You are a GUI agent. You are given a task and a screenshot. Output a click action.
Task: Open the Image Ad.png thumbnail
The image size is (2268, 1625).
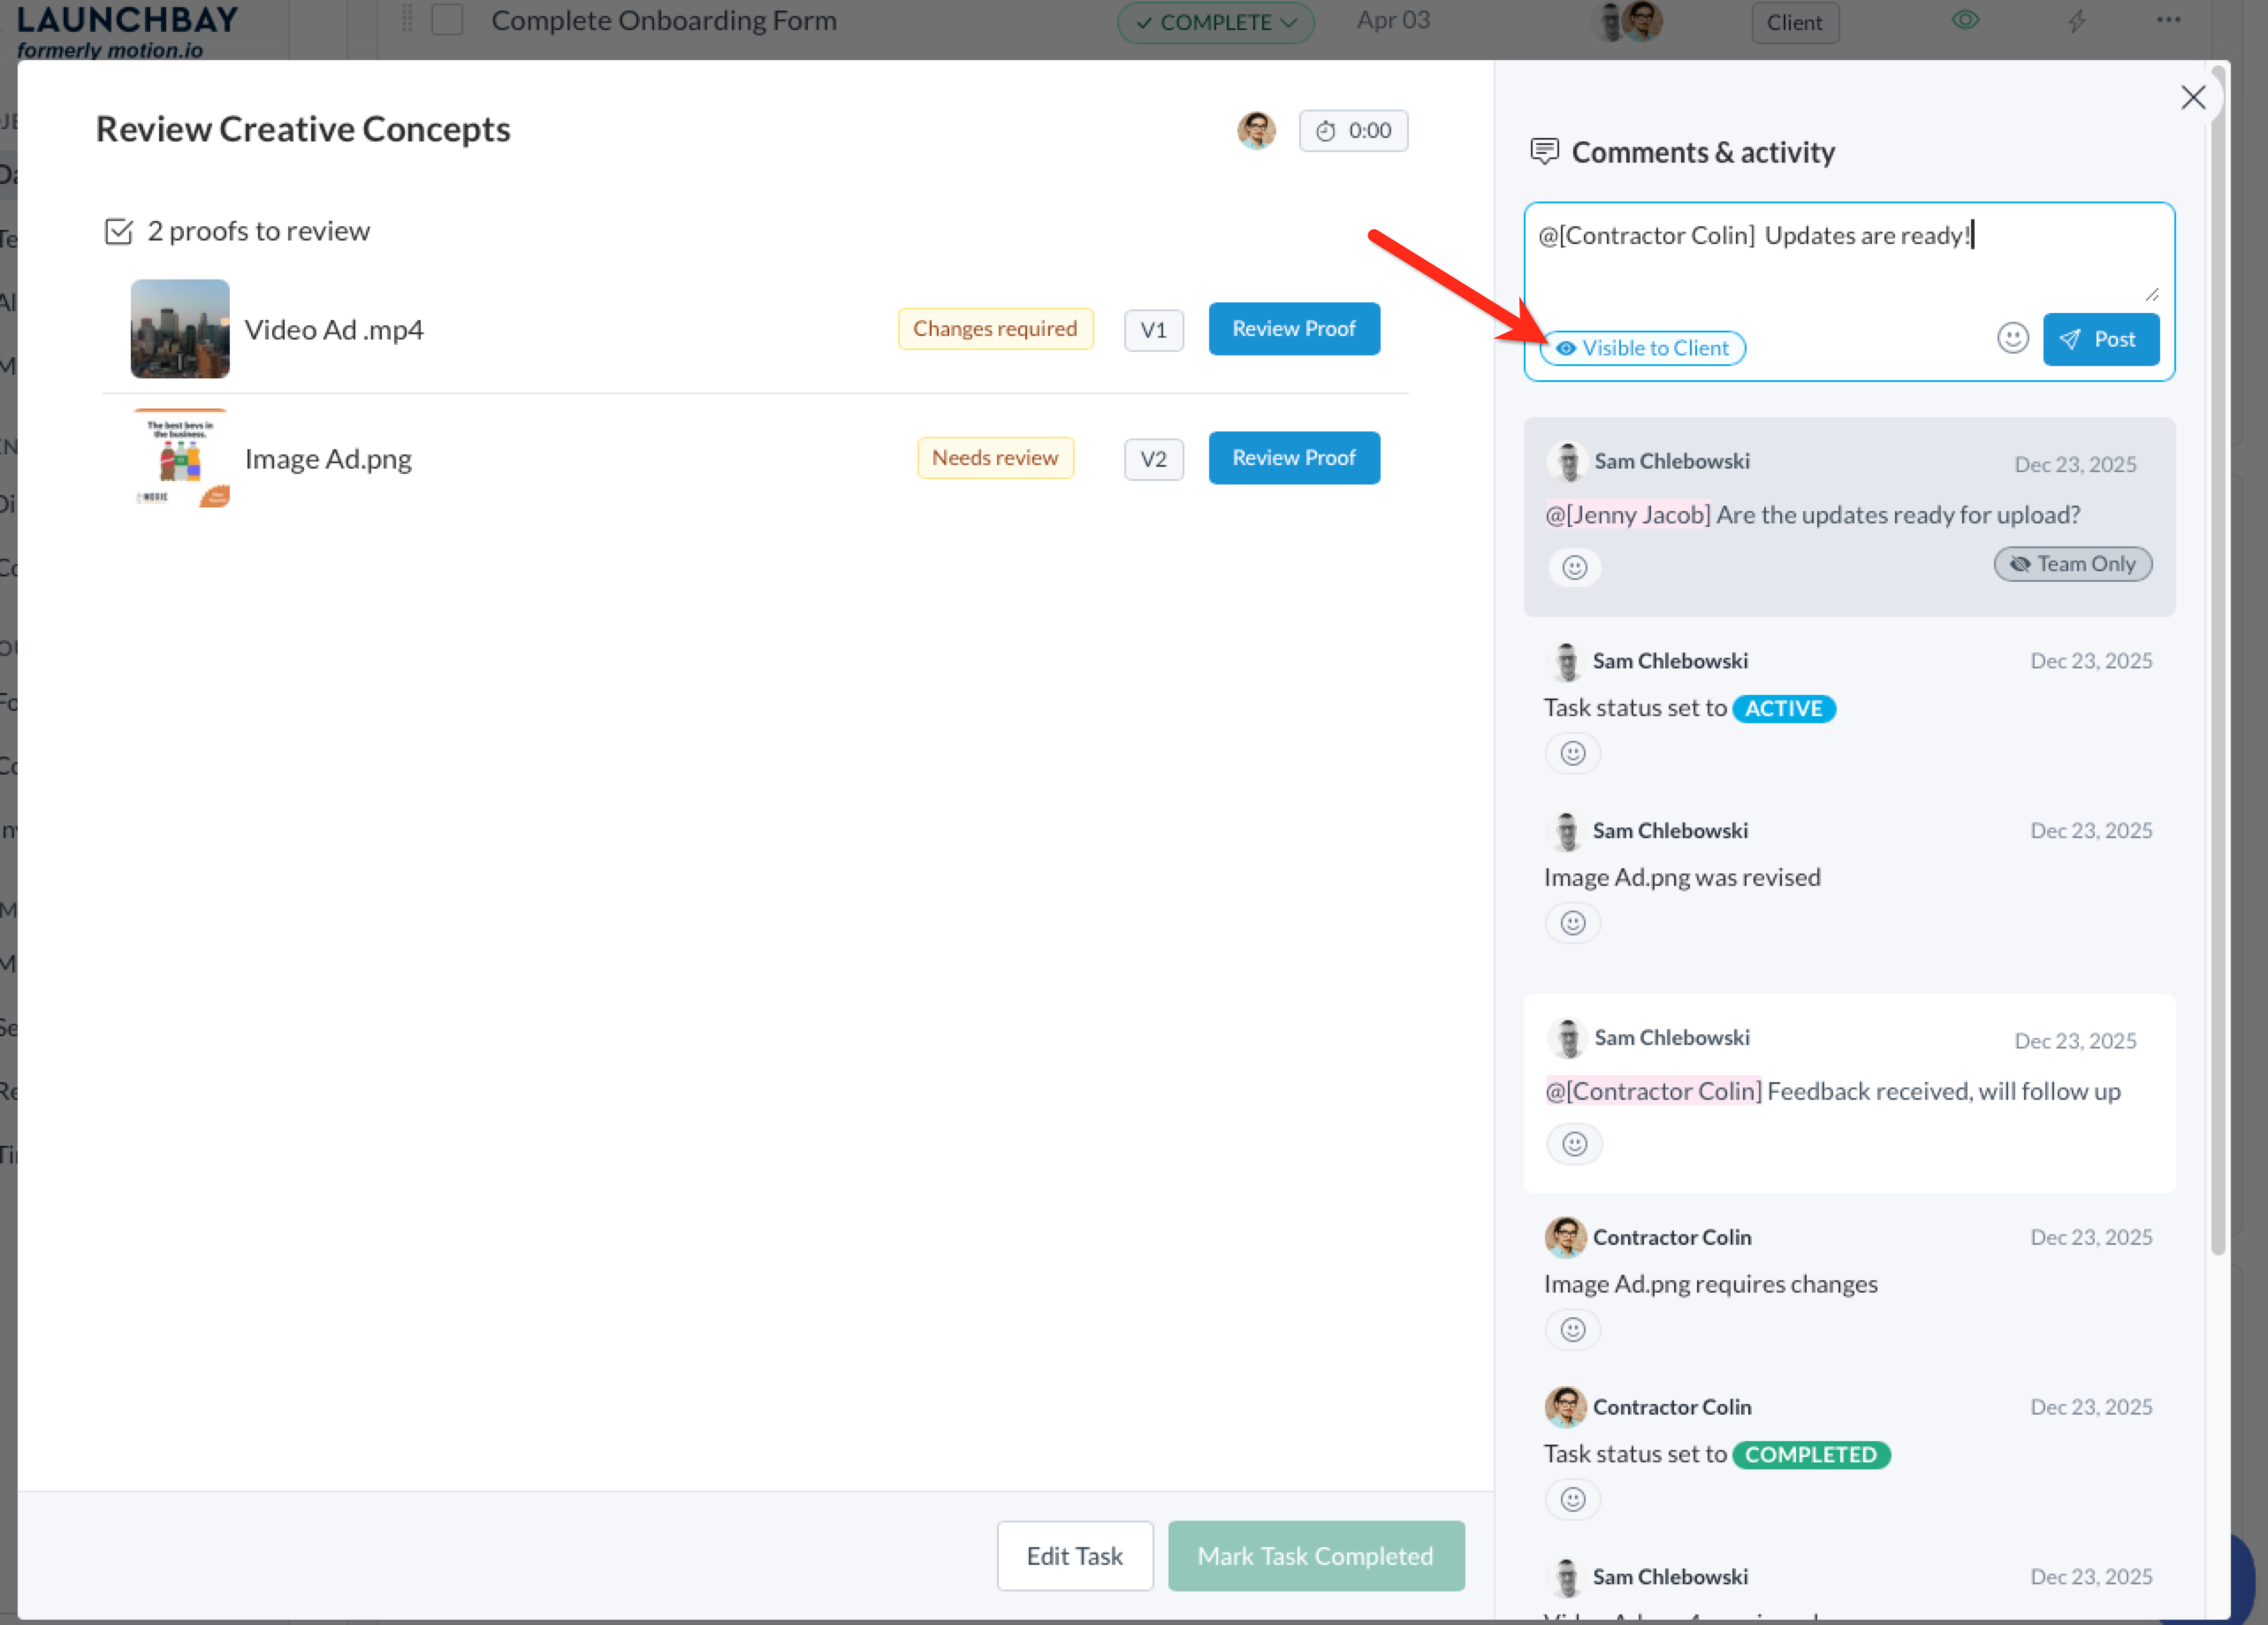coord(180,459)
